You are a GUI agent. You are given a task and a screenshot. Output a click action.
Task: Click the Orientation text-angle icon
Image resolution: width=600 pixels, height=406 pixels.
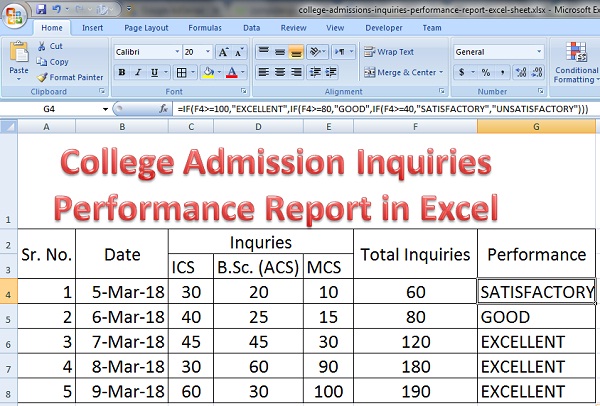point(317,52)
